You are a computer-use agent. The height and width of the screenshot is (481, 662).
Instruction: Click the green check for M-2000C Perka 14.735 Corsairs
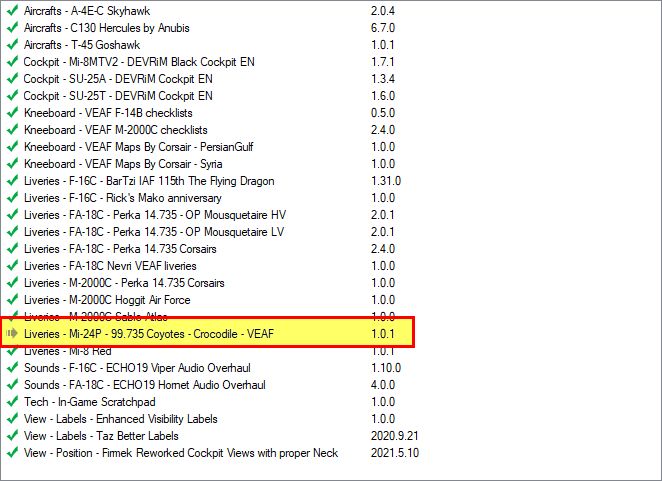pyautogui.click(x=12, y=282)
